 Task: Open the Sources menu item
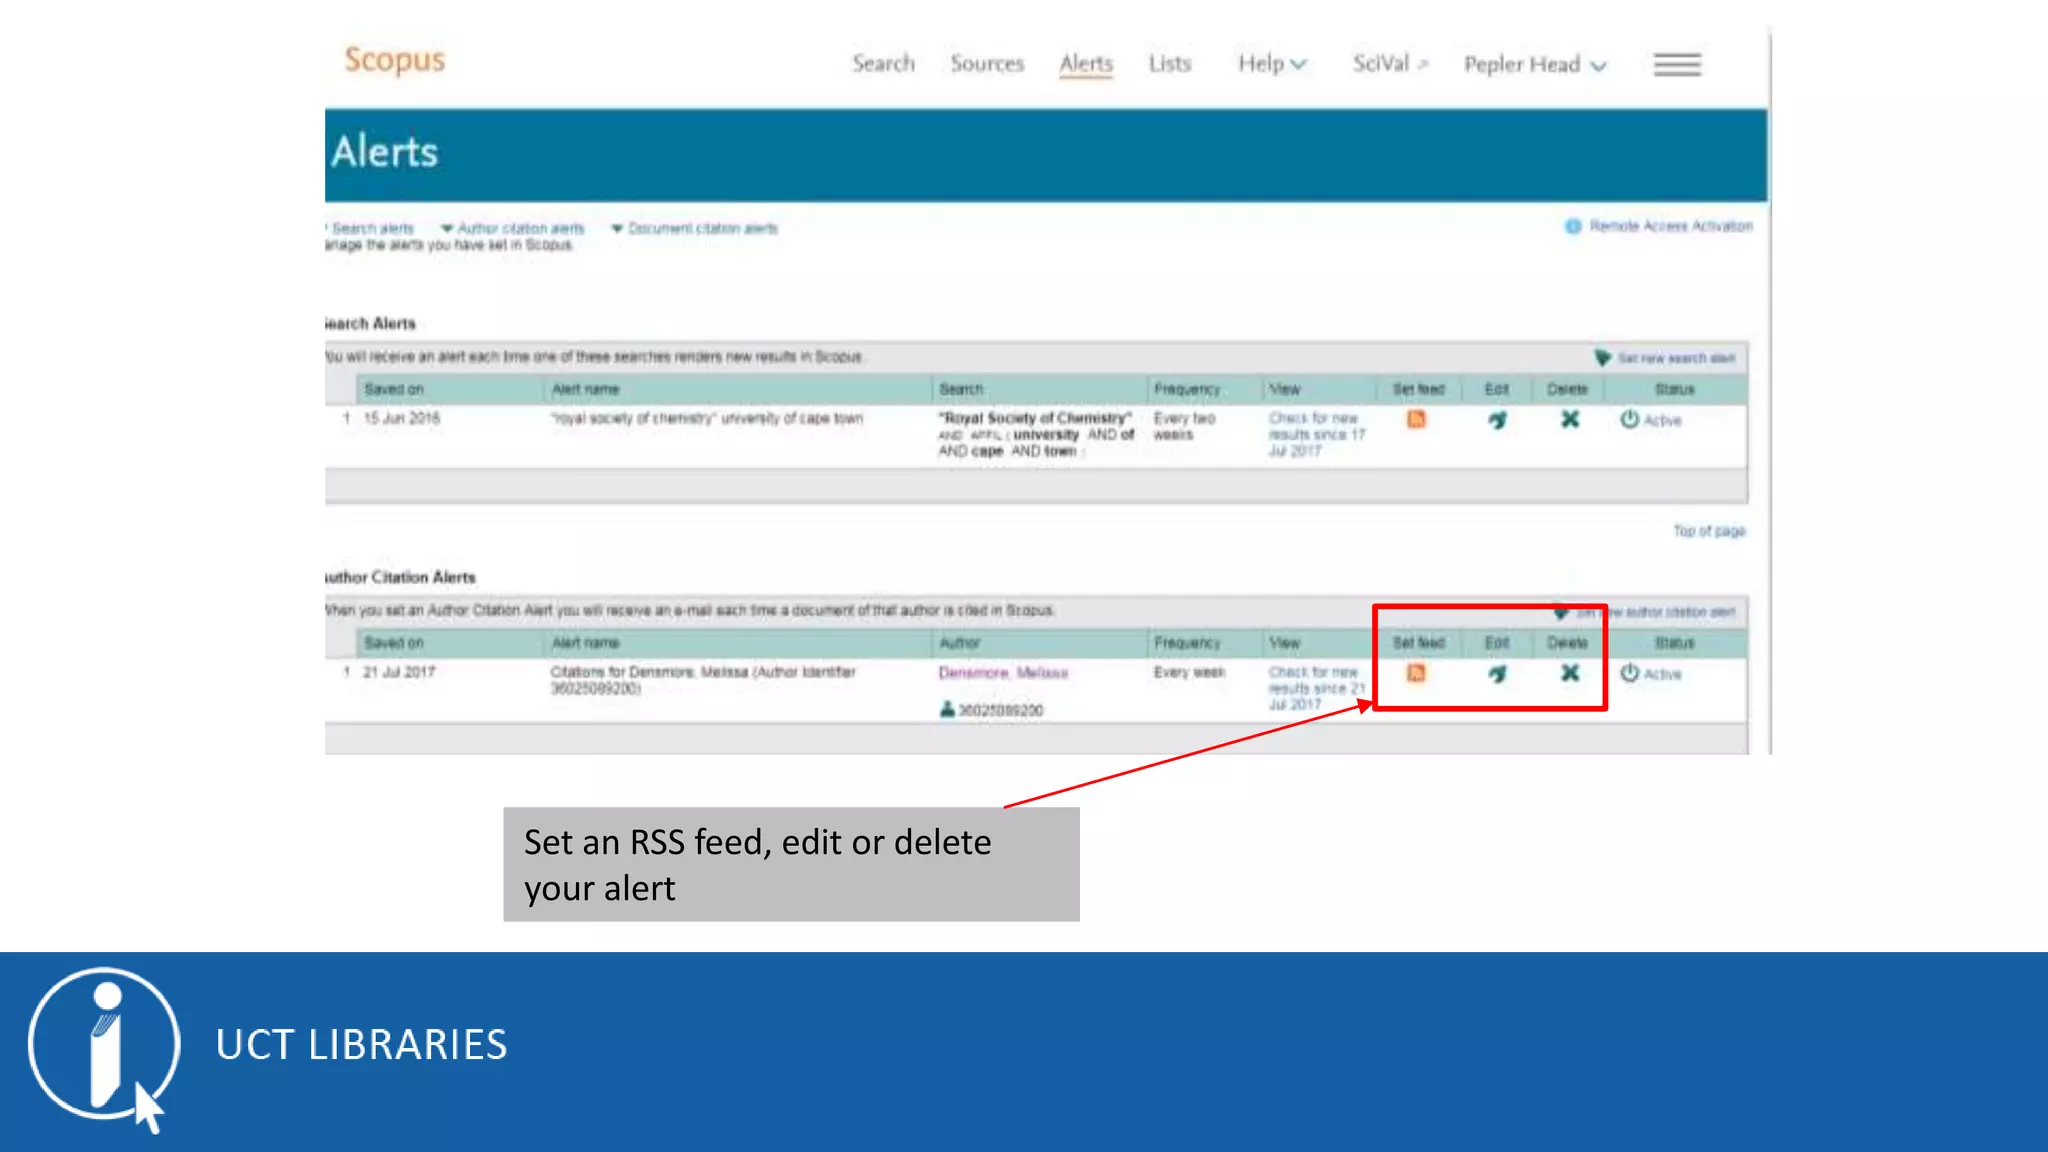(987, 64)
